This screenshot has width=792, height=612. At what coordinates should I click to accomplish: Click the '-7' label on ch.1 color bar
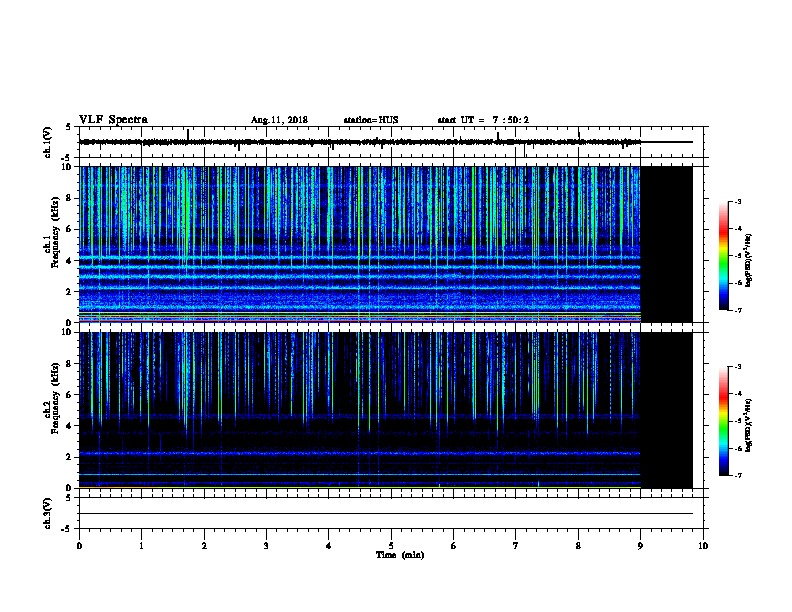click(737, 310)
